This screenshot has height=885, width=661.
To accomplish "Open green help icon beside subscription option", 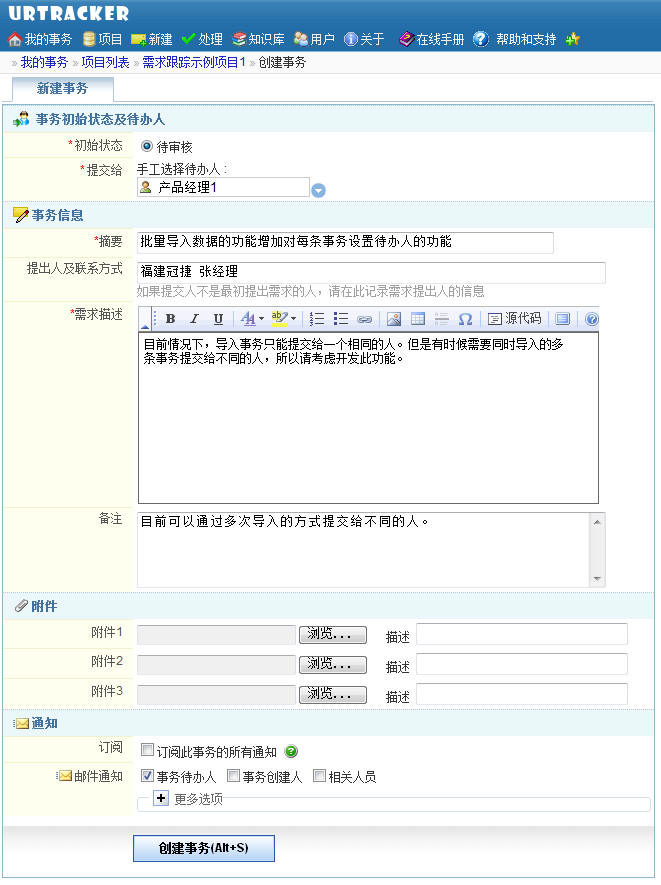I will pyautogui.click(x=291, y=751).
